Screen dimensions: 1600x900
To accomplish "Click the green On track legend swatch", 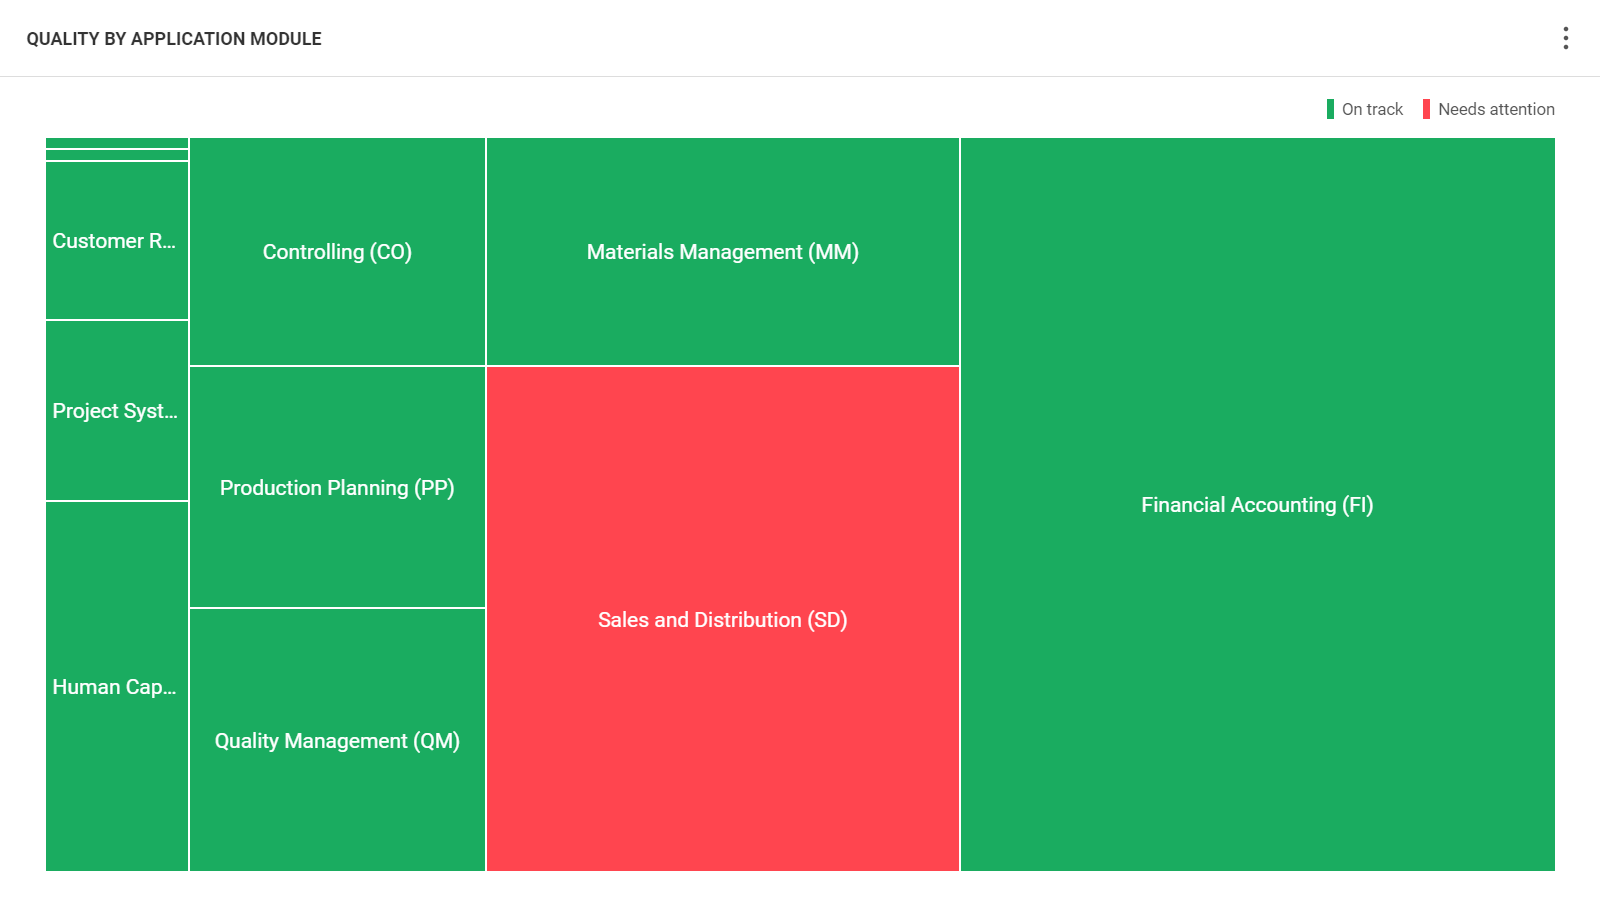I will point(1330,109).
